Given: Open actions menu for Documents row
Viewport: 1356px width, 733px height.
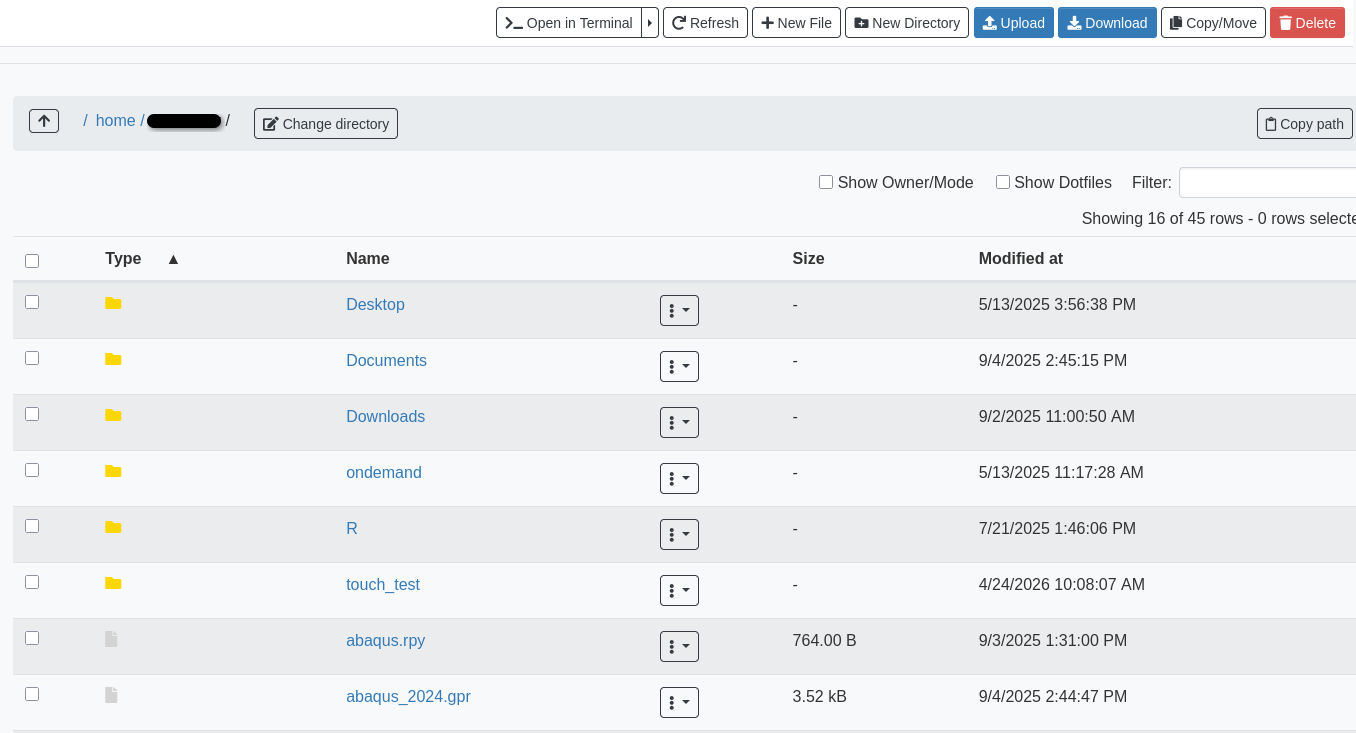Looking at the screenshot, I should tap(679, 366).
